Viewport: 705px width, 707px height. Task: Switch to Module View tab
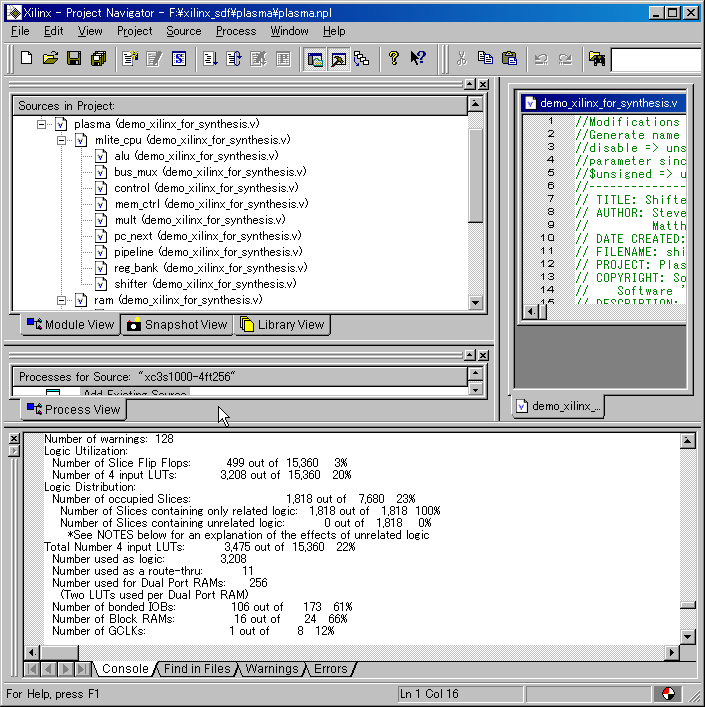pyautogui.click(x=70, y=325)
